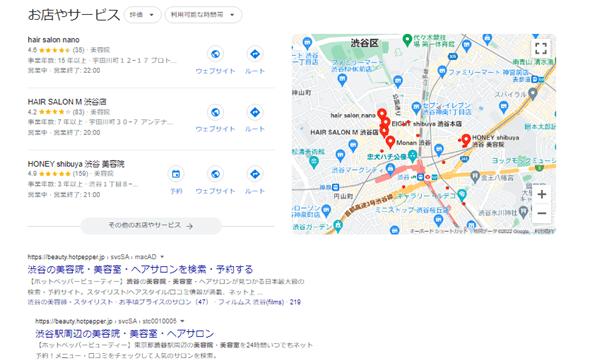Click the HONEY shibuya red map pin
Viewport: 602px width, 363px height.
[466, 140]
